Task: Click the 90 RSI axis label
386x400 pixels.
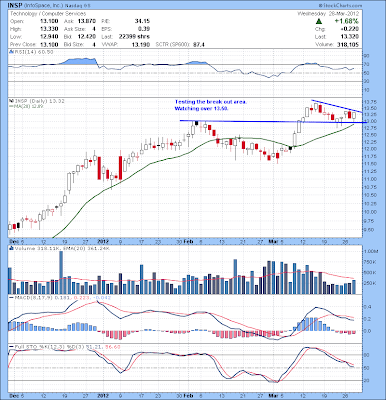Action: [x=367, y=56]
